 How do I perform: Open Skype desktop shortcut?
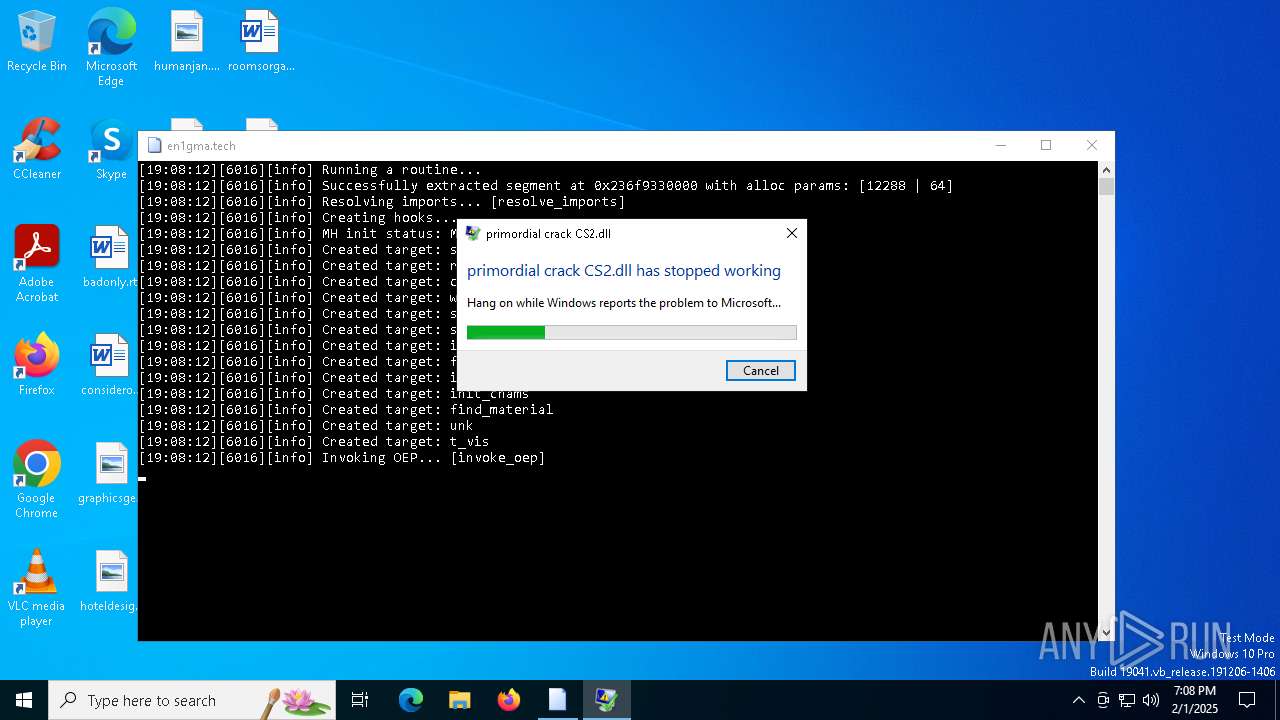click(x=111, y=150)
